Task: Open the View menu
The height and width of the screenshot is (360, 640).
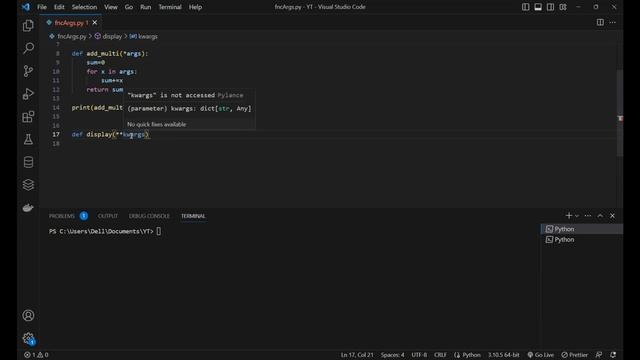Action: 111,7
